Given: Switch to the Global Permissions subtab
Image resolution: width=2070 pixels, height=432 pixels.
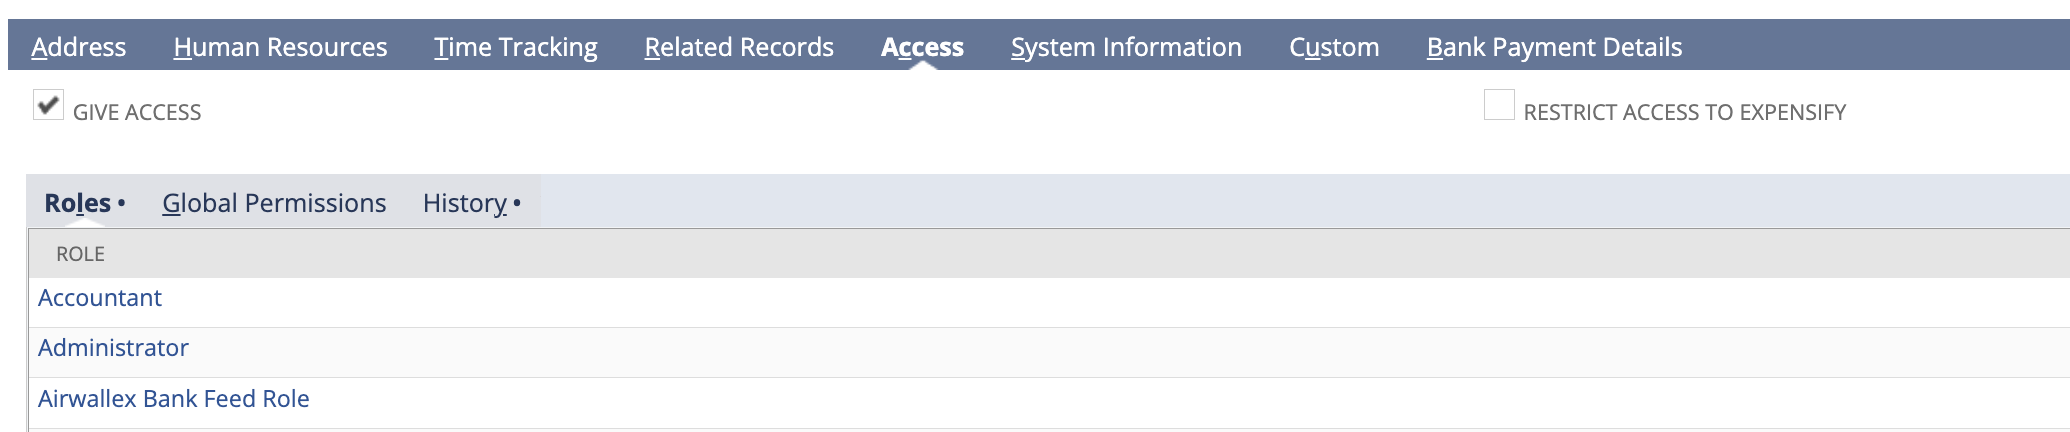Looking at the screenshot, I should click(x=274, y=203).
